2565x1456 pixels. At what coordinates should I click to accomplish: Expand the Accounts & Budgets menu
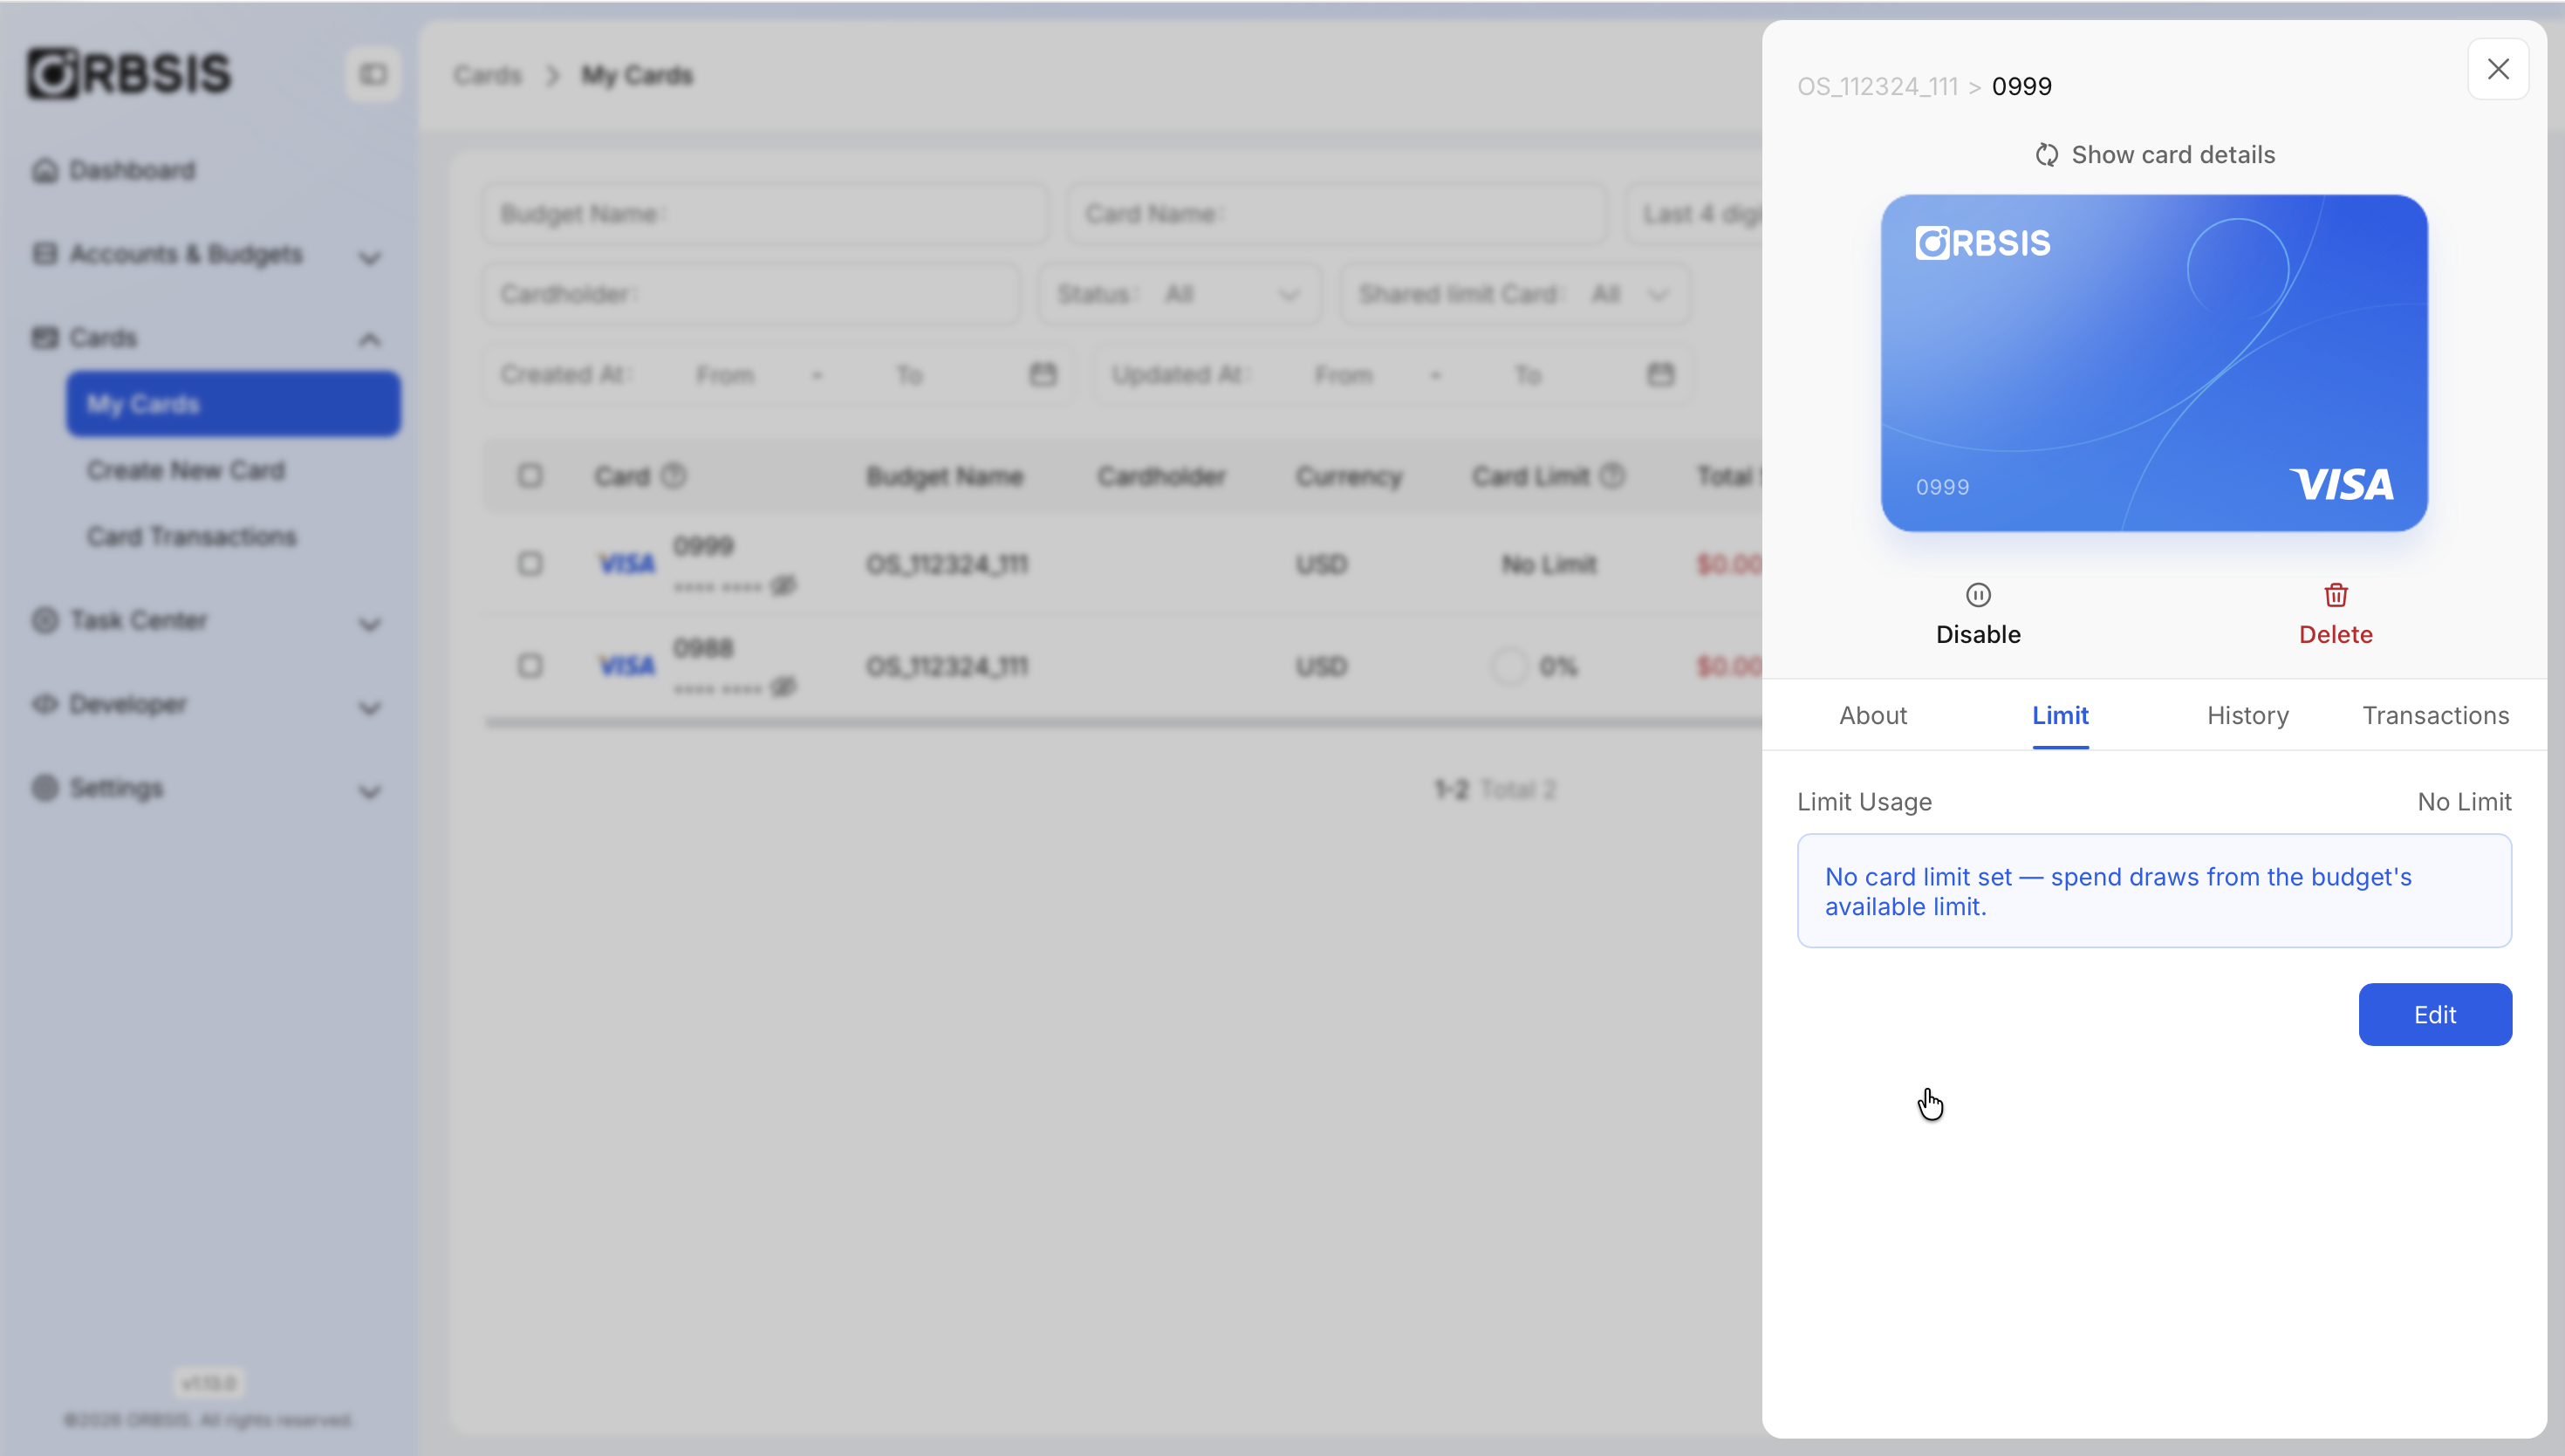tap(370, 257)
